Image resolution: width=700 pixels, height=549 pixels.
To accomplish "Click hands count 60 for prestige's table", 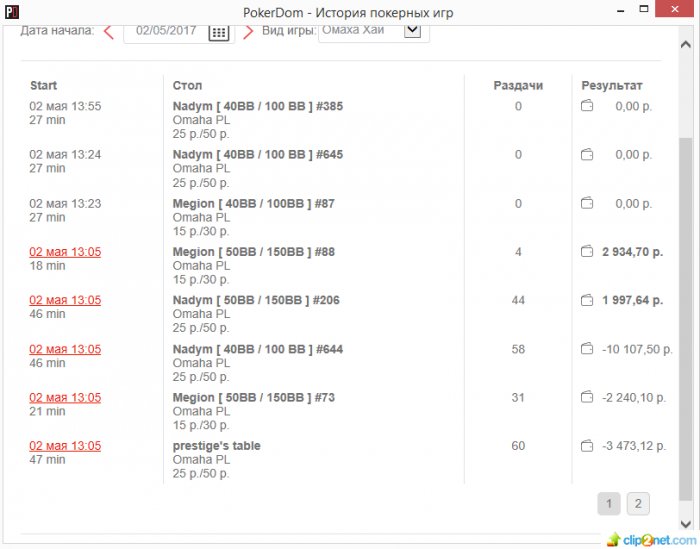I will [518, 446].
